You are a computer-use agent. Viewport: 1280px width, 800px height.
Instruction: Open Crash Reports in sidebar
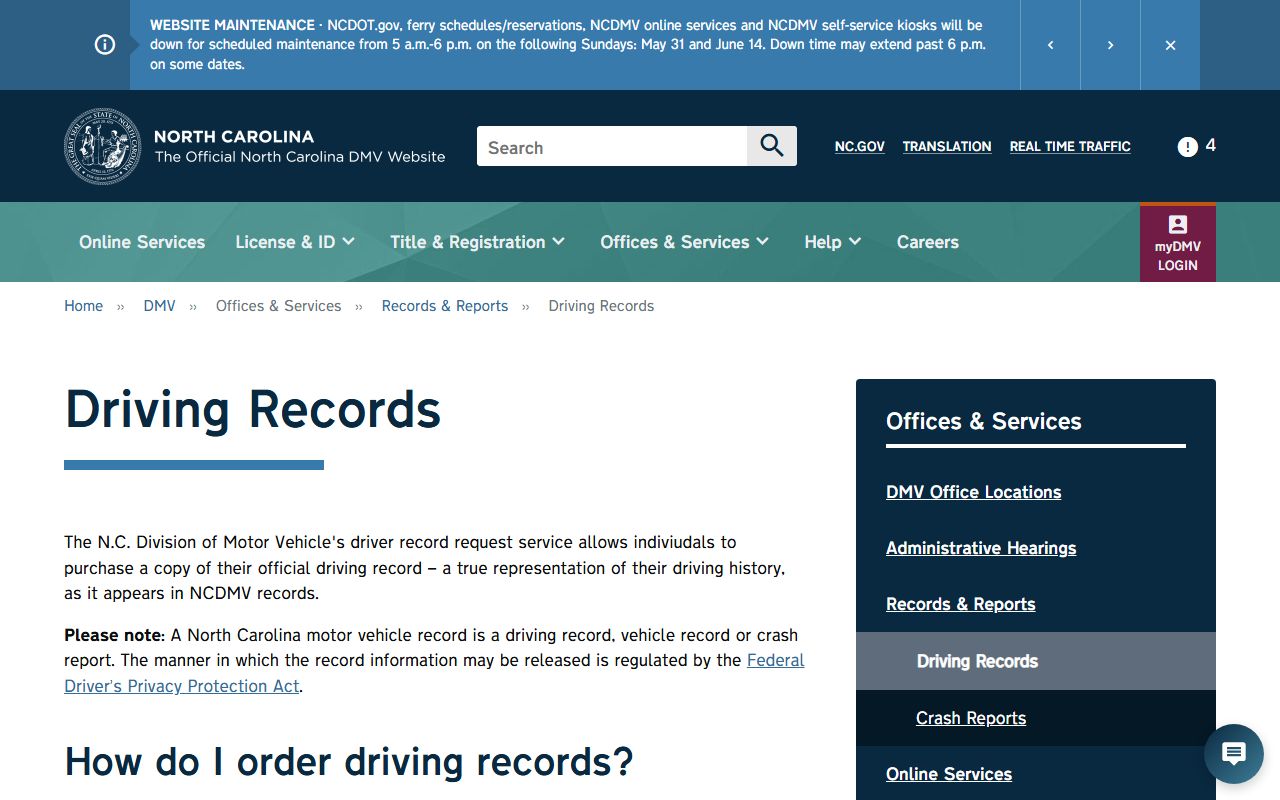(x=971, y=718)
